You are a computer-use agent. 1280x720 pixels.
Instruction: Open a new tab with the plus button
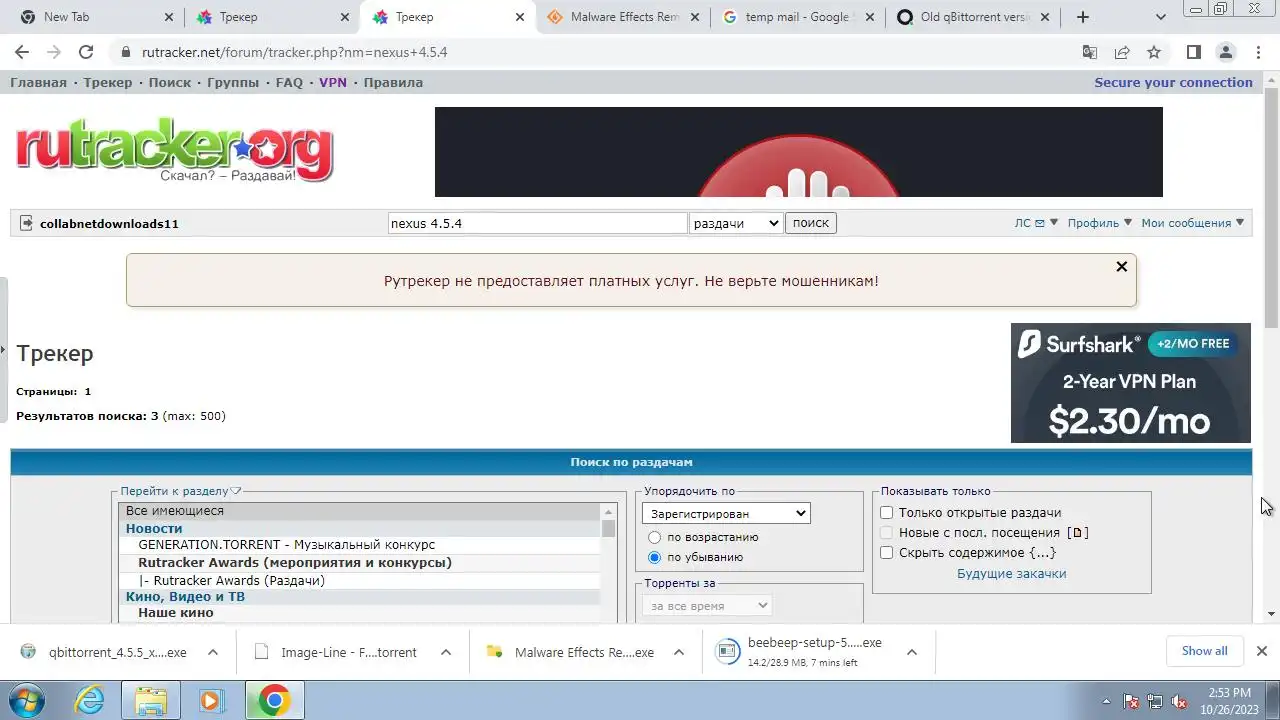pyautogui.click(x=1083, y=17)
